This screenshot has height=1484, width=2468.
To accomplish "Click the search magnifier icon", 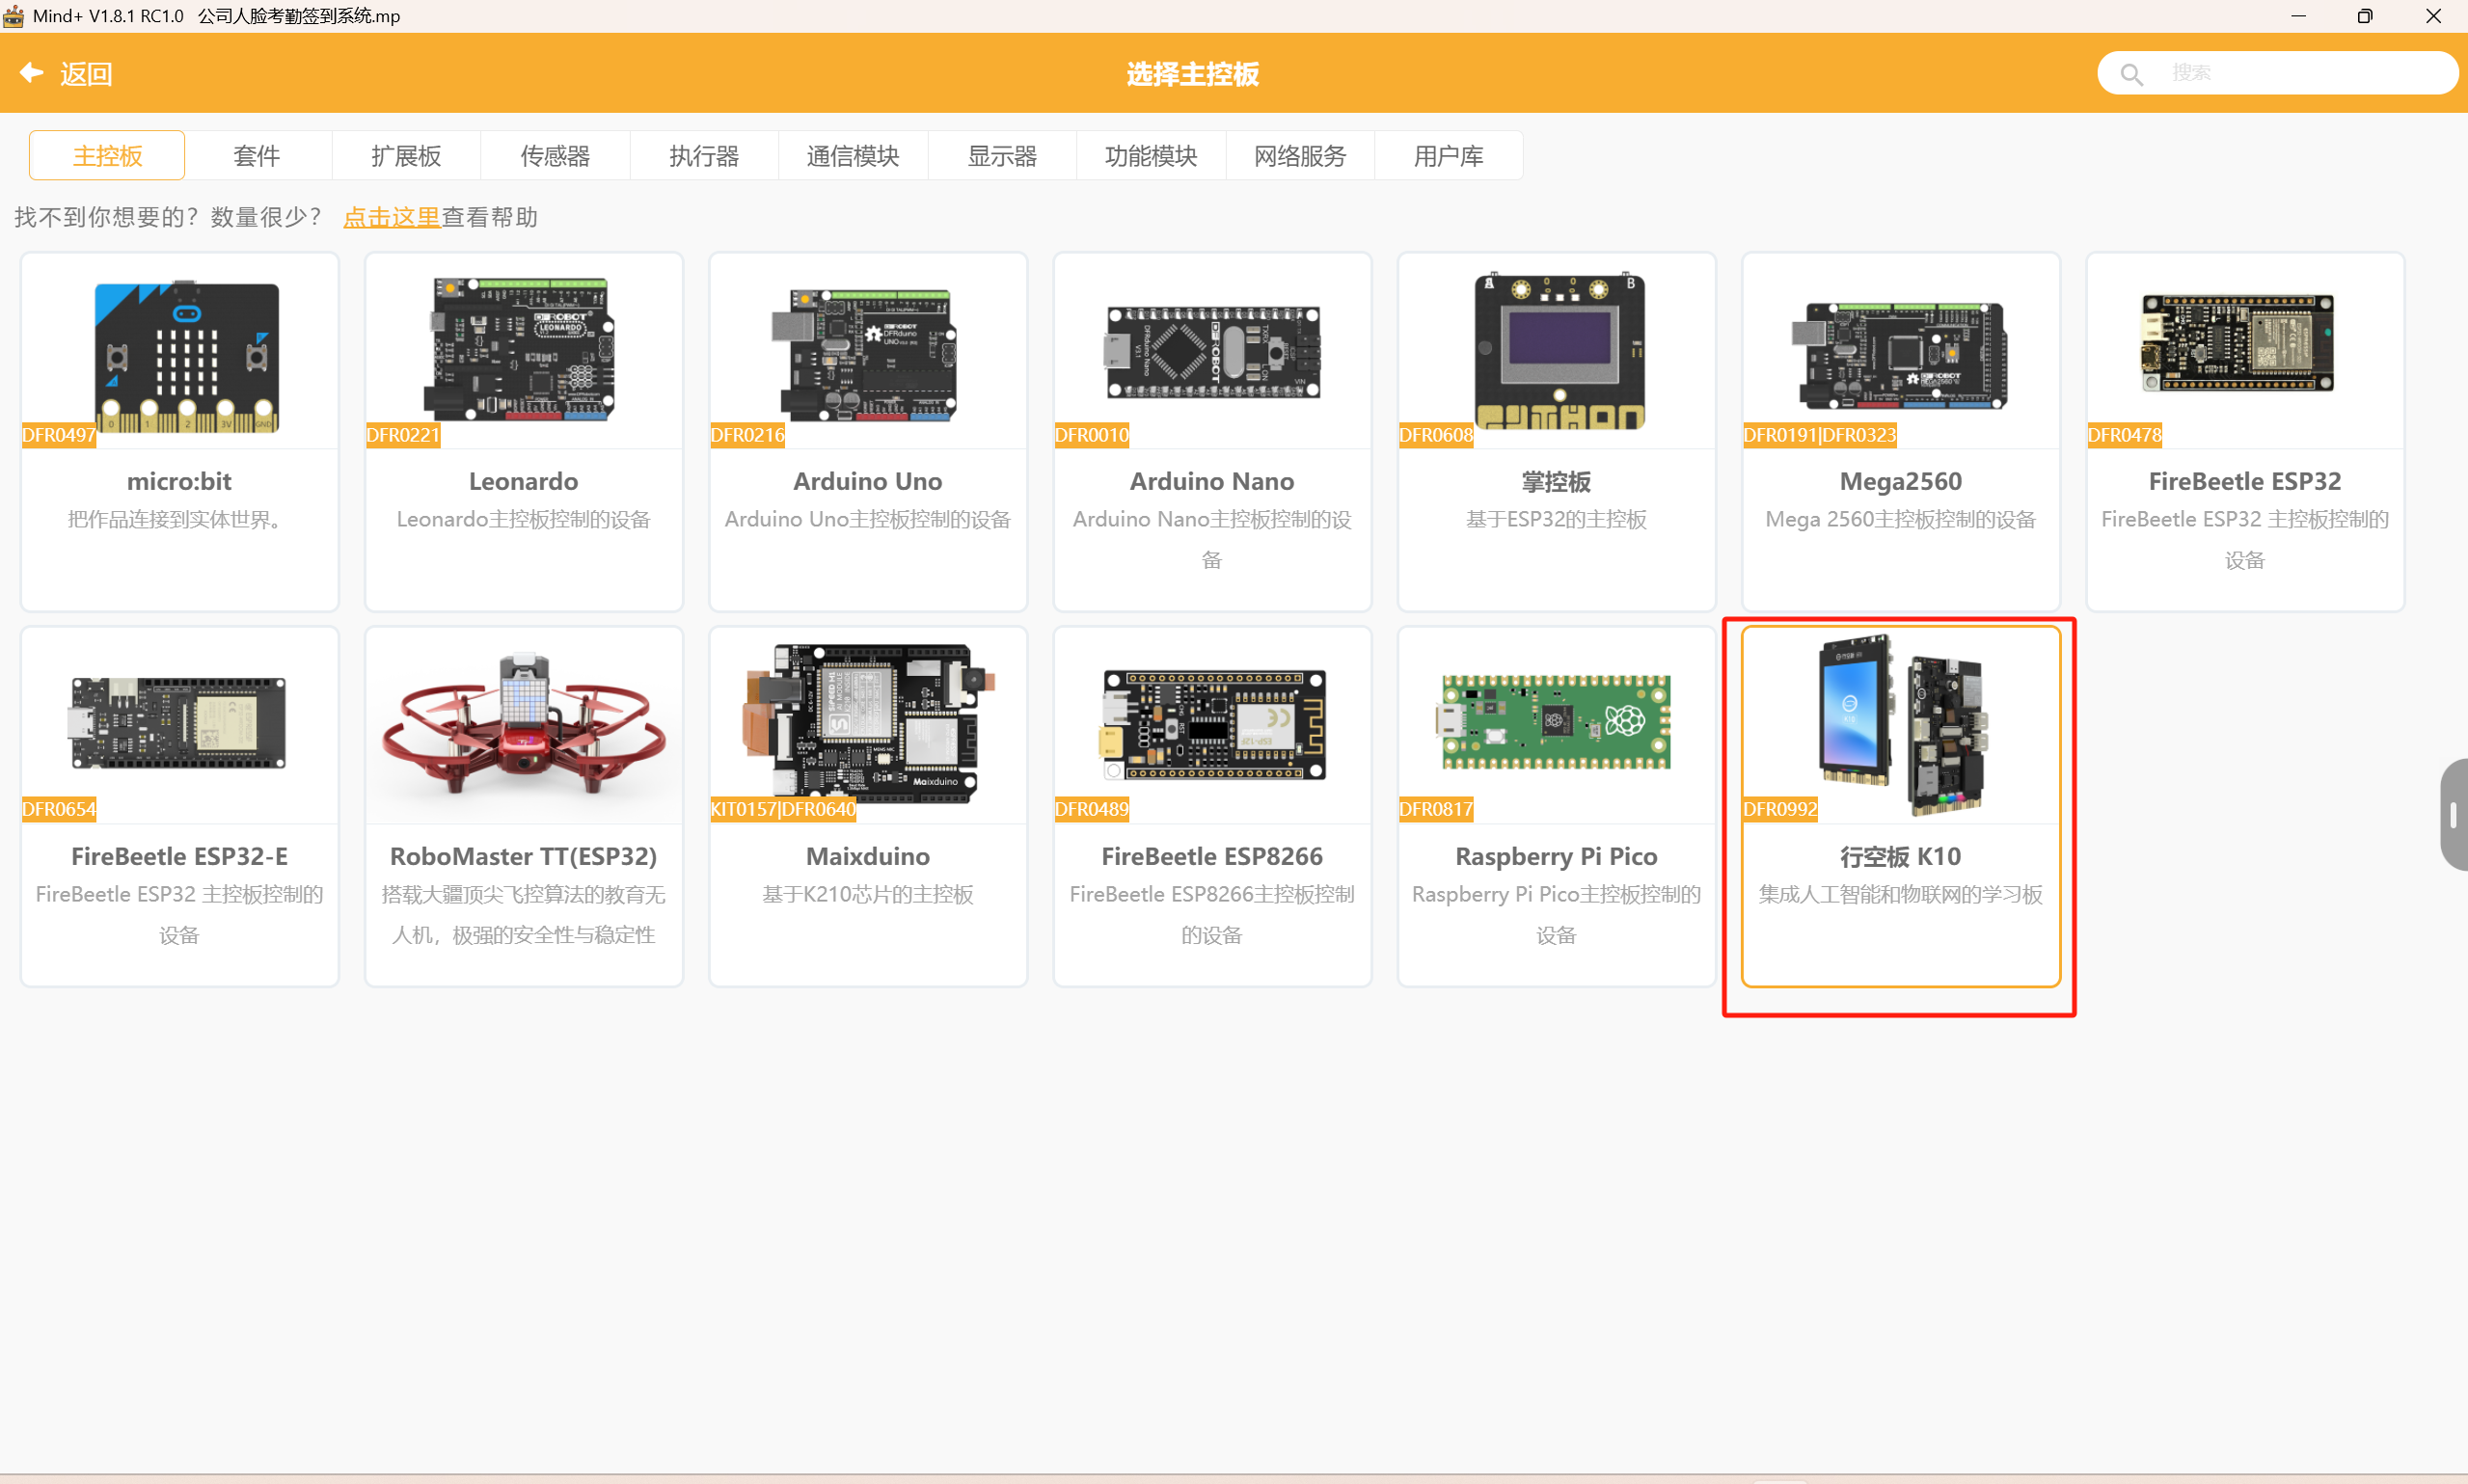I will (x=2131, y=74).
